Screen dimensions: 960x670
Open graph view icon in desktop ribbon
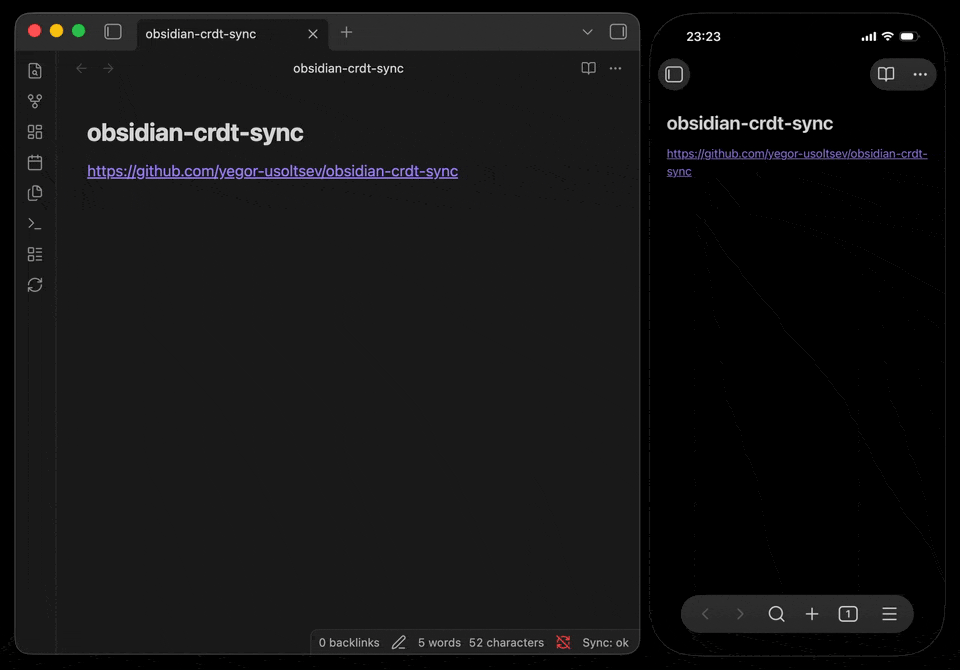click(x=35, y=101)
